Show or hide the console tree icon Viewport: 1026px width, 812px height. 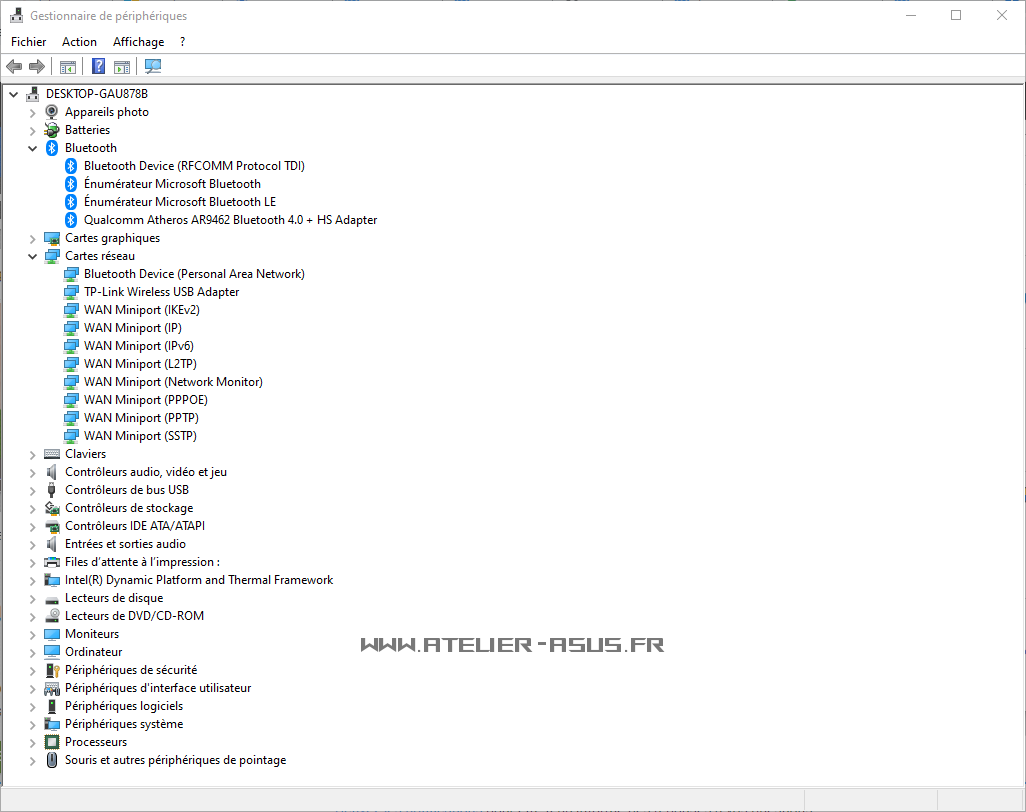67,66
